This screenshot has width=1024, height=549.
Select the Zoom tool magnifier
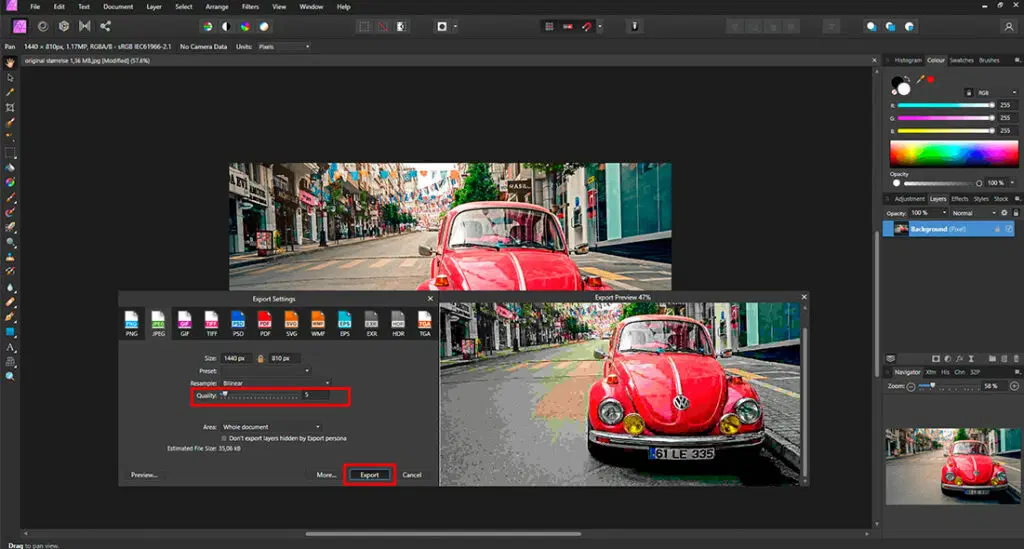coord(10,377)
